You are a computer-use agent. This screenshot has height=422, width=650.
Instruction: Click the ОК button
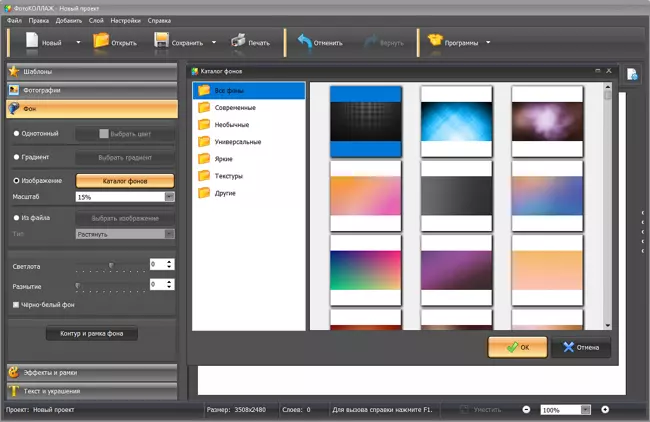click(x=517, y=347)
